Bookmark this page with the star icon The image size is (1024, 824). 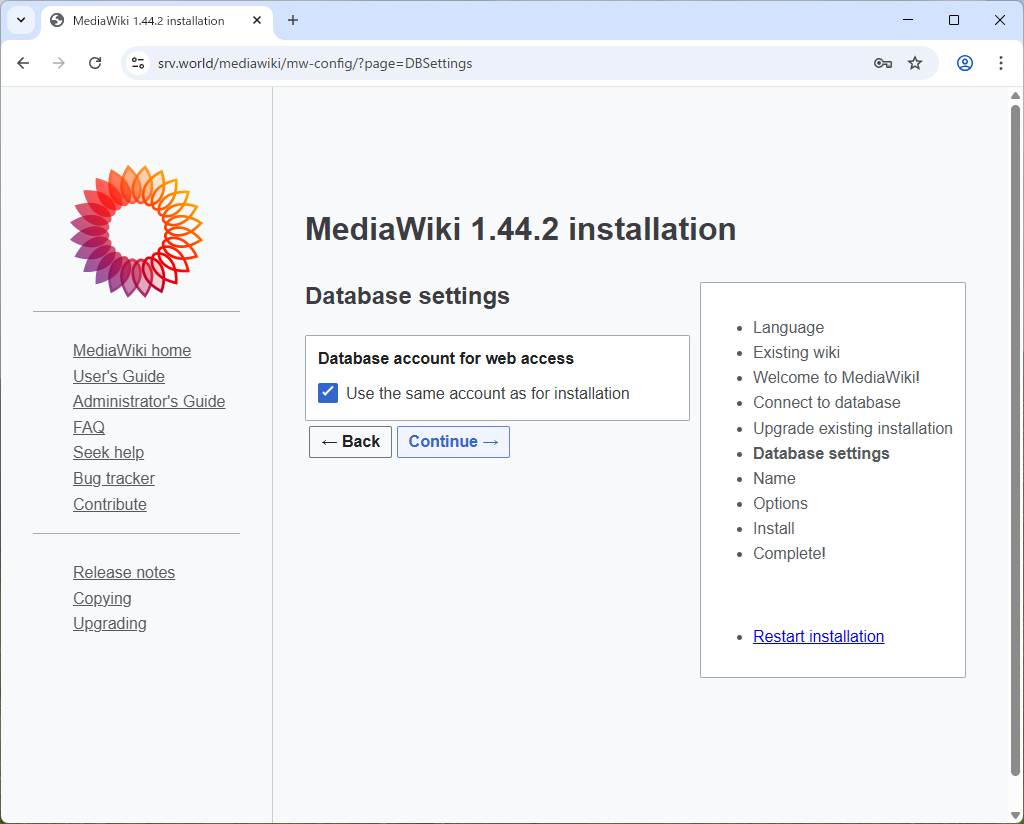coord(915,63)
